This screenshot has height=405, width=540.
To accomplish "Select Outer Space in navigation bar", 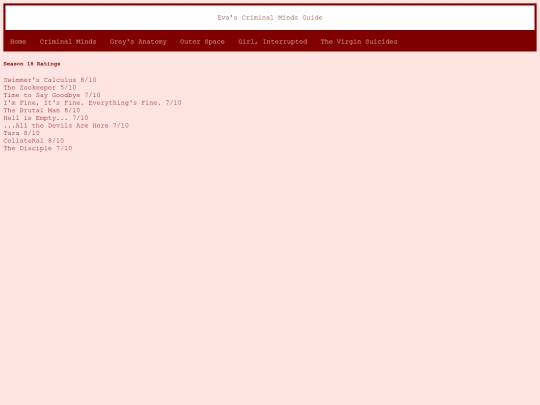I will 202,42.
